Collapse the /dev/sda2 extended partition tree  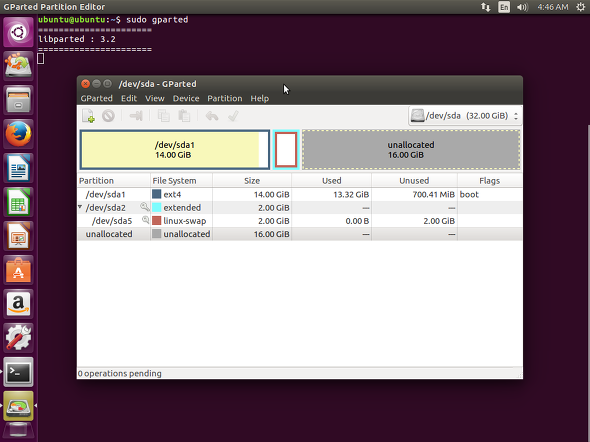coord(80,207)
